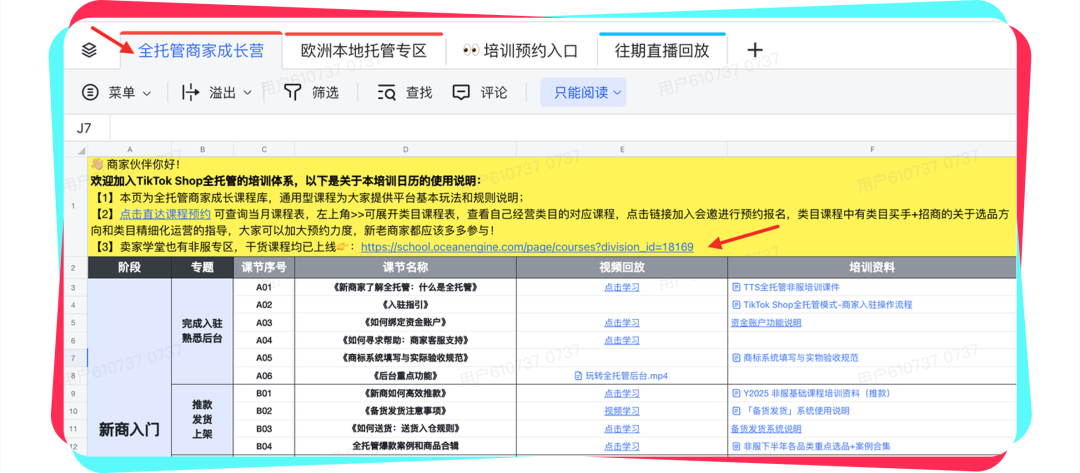Select cell 《如何寻求帮助：商家客服支持》

(405, 340)
